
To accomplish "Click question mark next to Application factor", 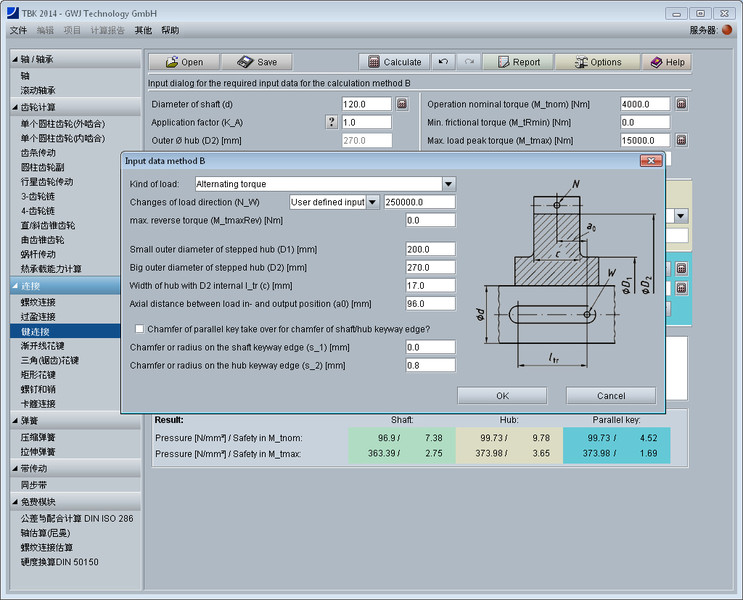I will 332,122.
